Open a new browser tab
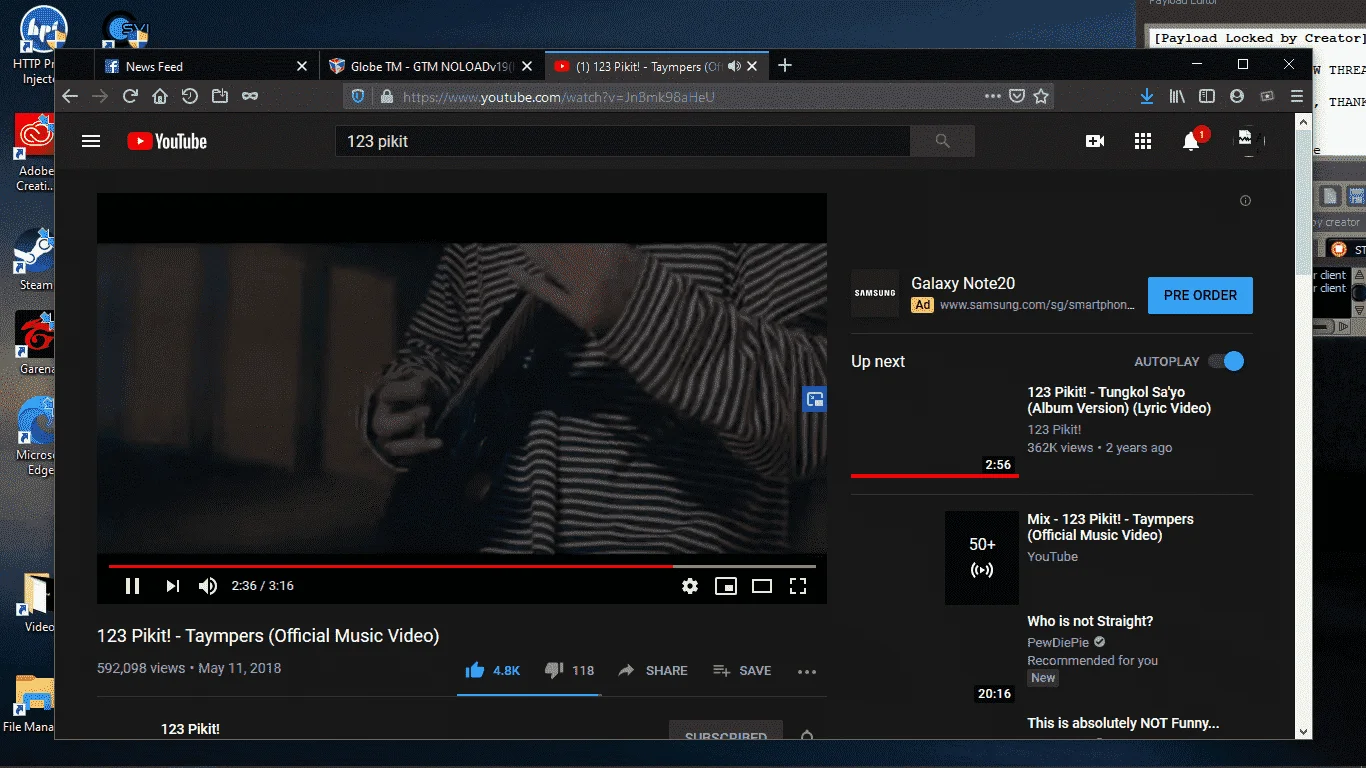Screen dimensions: 1366x768 (785, 65)
